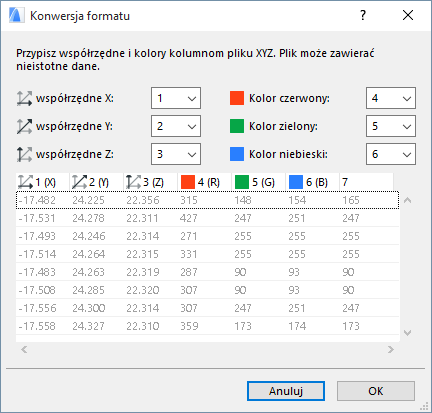The height and width of the screenshot is (413, 432).
Task: Click the green color swatch beside Kolor zielony
Action: click(x=237, y=126)
